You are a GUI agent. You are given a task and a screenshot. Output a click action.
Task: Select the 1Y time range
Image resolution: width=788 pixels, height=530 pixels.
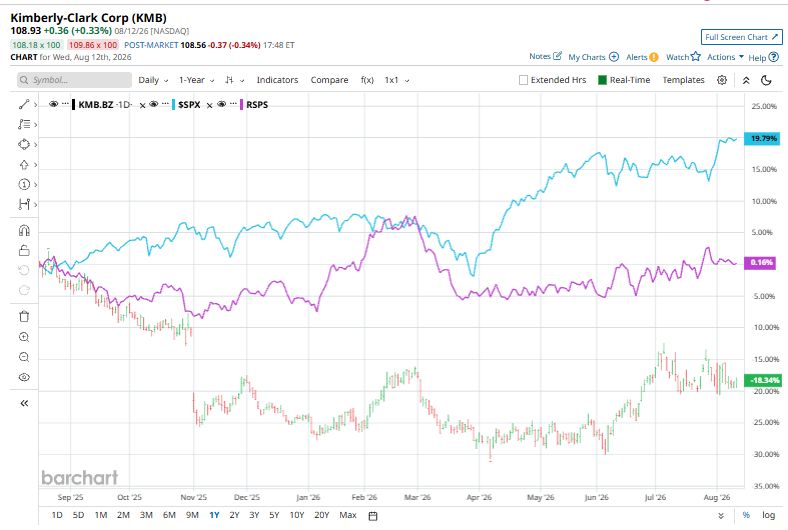point(214,515)
